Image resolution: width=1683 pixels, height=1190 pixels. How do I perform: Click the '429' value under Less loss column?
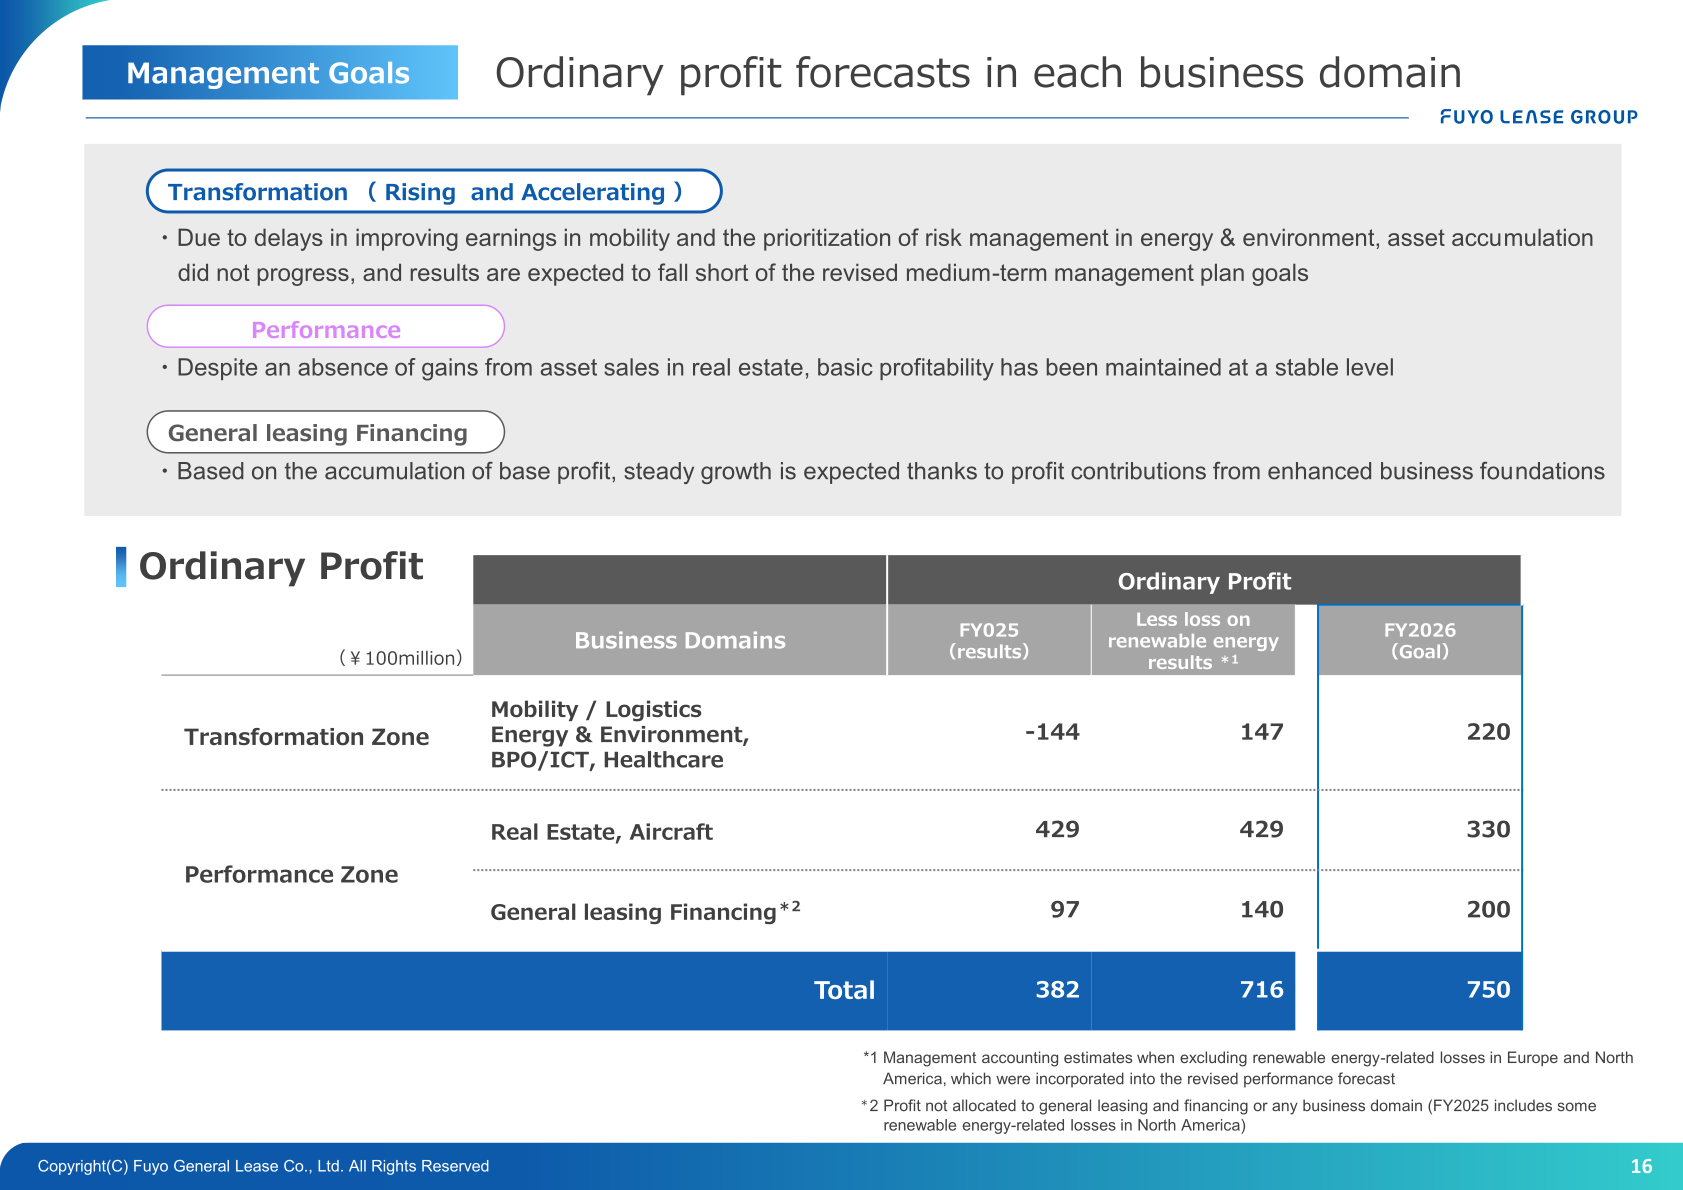[x=1262, y=829]
